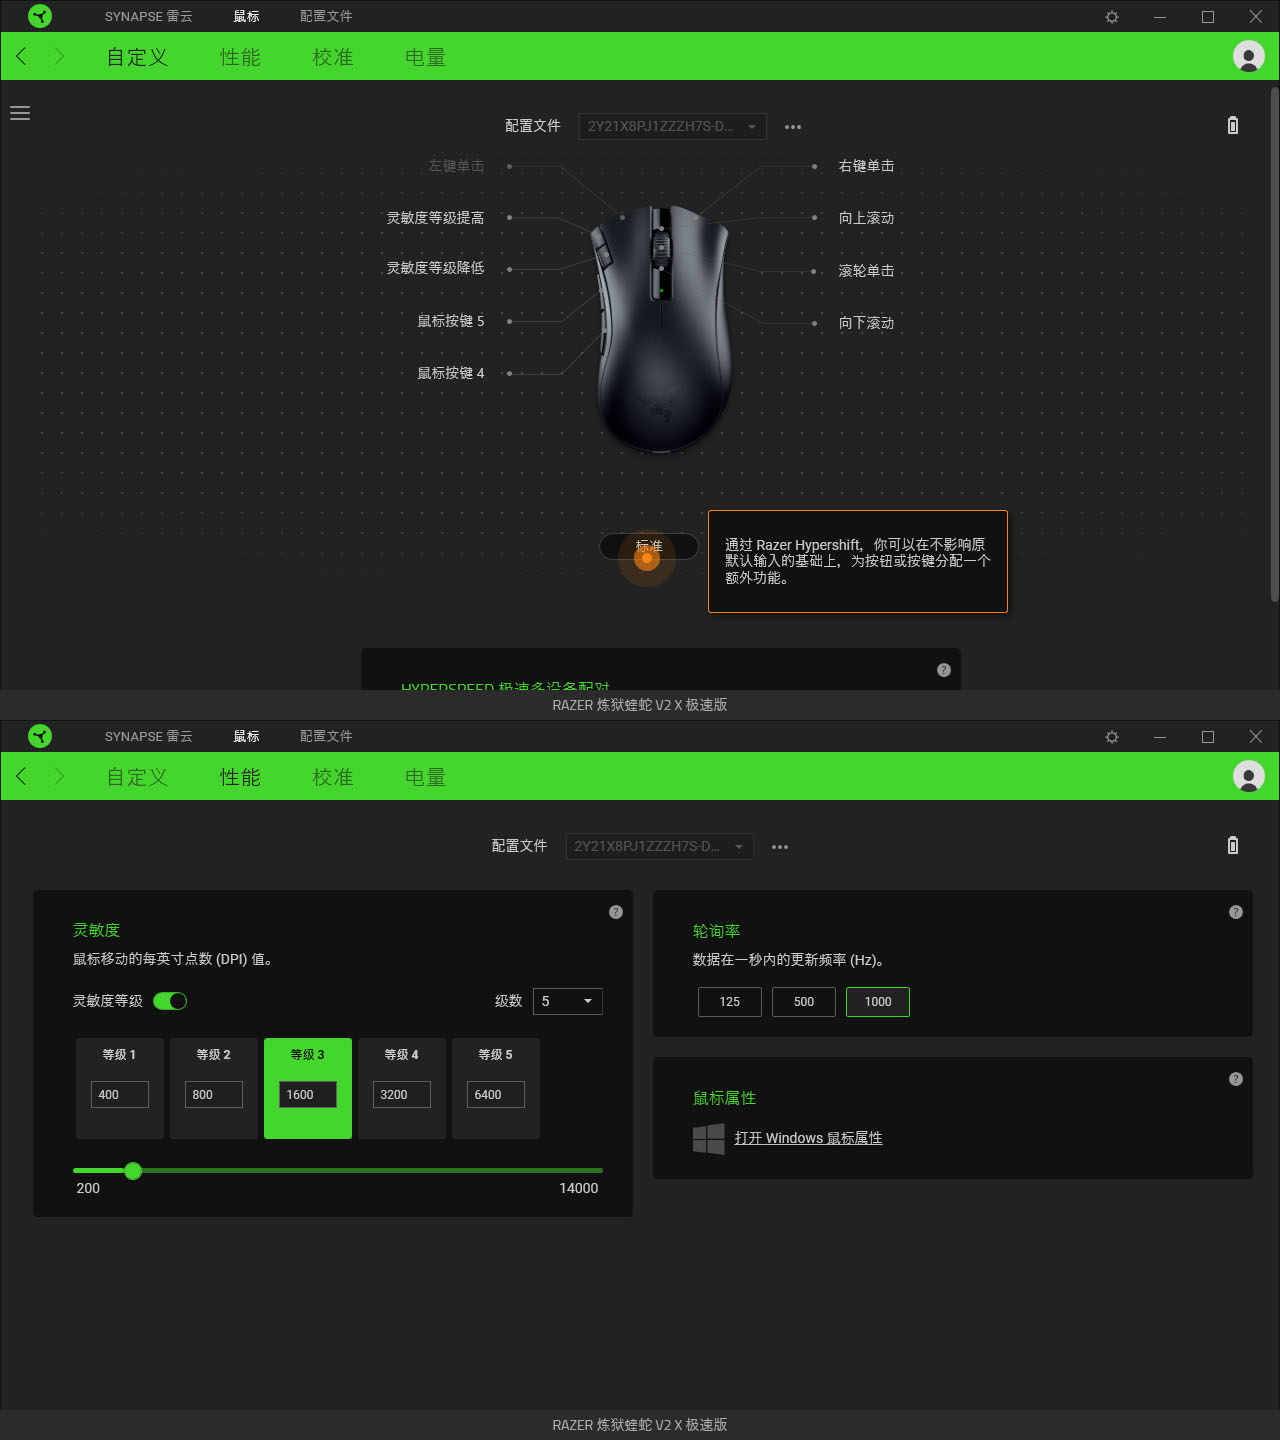1280x1440 pixels.
Task: Click the Windows logo icon under 鼠标属性
Action: point(709,1138)
